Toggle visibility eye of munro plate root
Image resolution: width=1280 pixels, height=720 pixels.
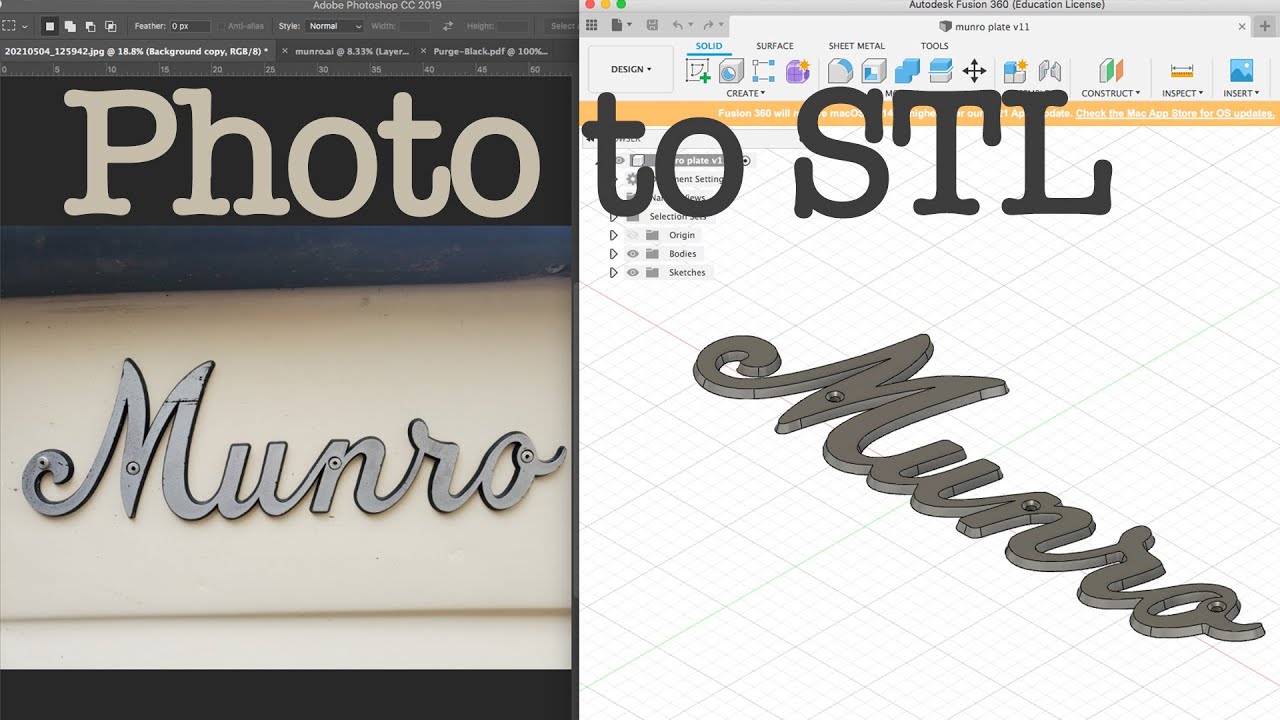pos(619,160)
